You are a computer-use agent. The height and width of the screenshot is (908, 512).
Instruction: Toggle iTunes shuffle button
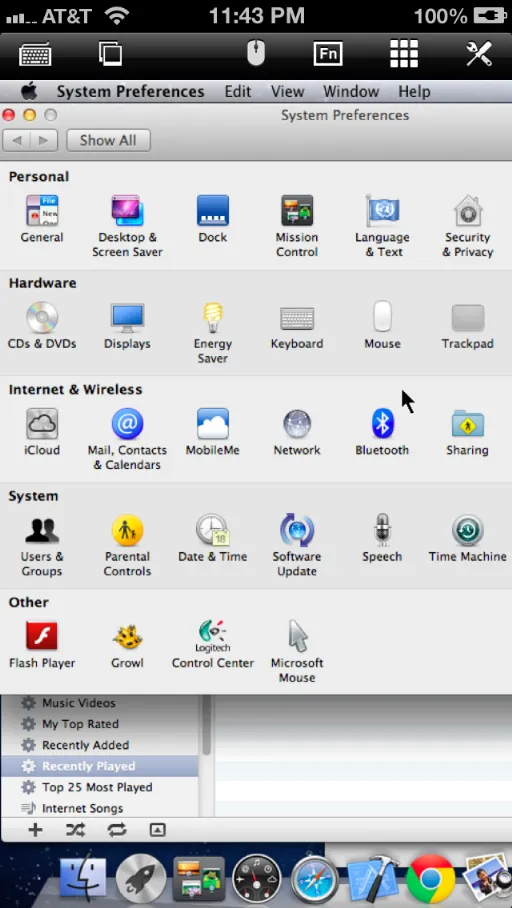coord(75,830)
